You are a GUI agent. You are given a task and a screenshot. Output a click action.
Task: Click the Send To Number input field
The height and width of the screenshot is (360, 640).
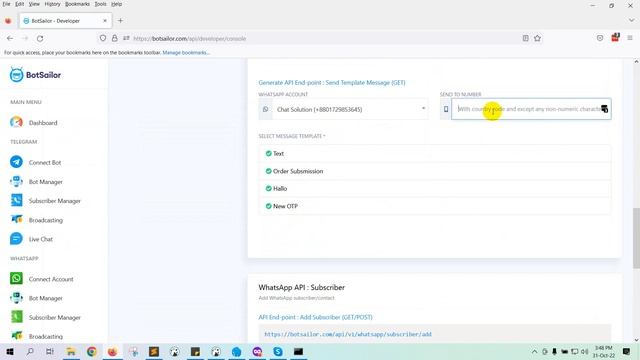531,109
